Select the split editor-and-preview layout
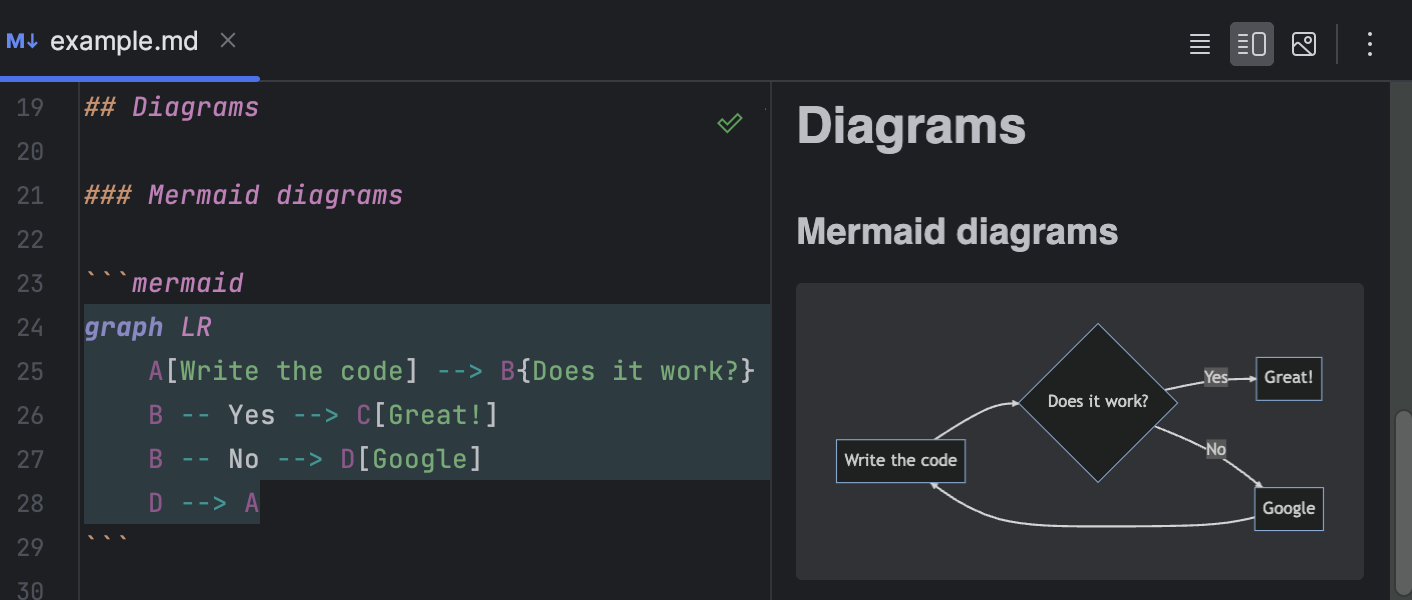The width and height of the screenshot is (1412, 600). point(1251,44)
